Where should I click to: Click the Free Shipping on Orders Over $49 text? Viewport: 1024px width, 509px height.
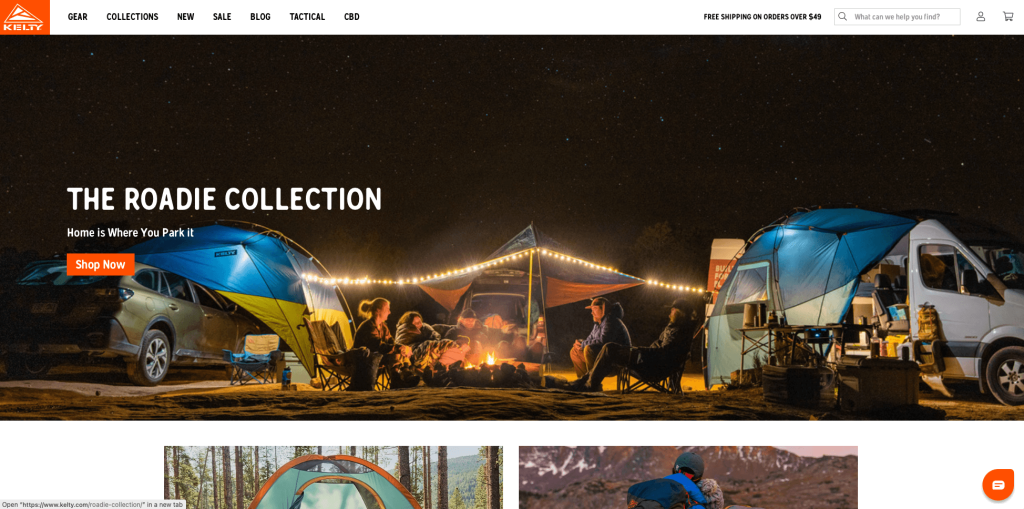pos(762,17)
